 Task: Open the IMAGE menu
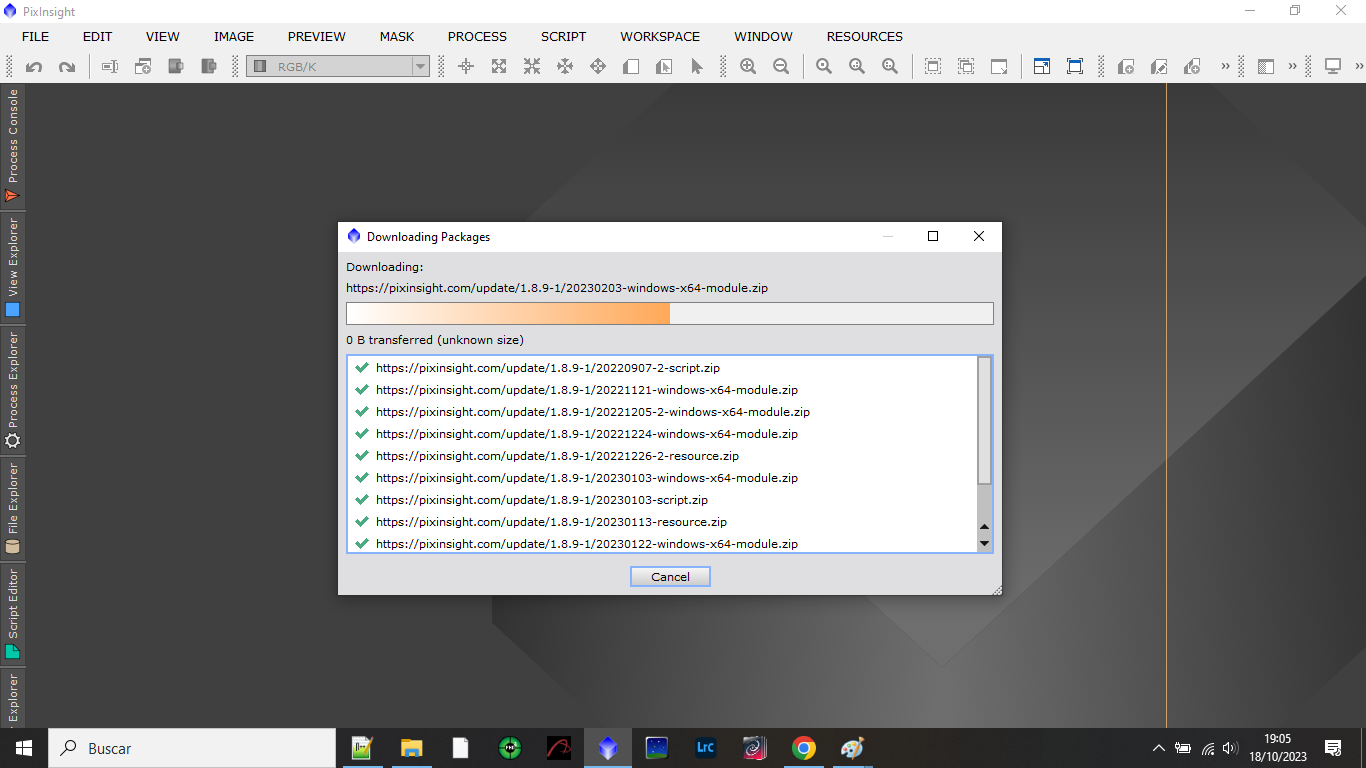click(x=234, y=36)
